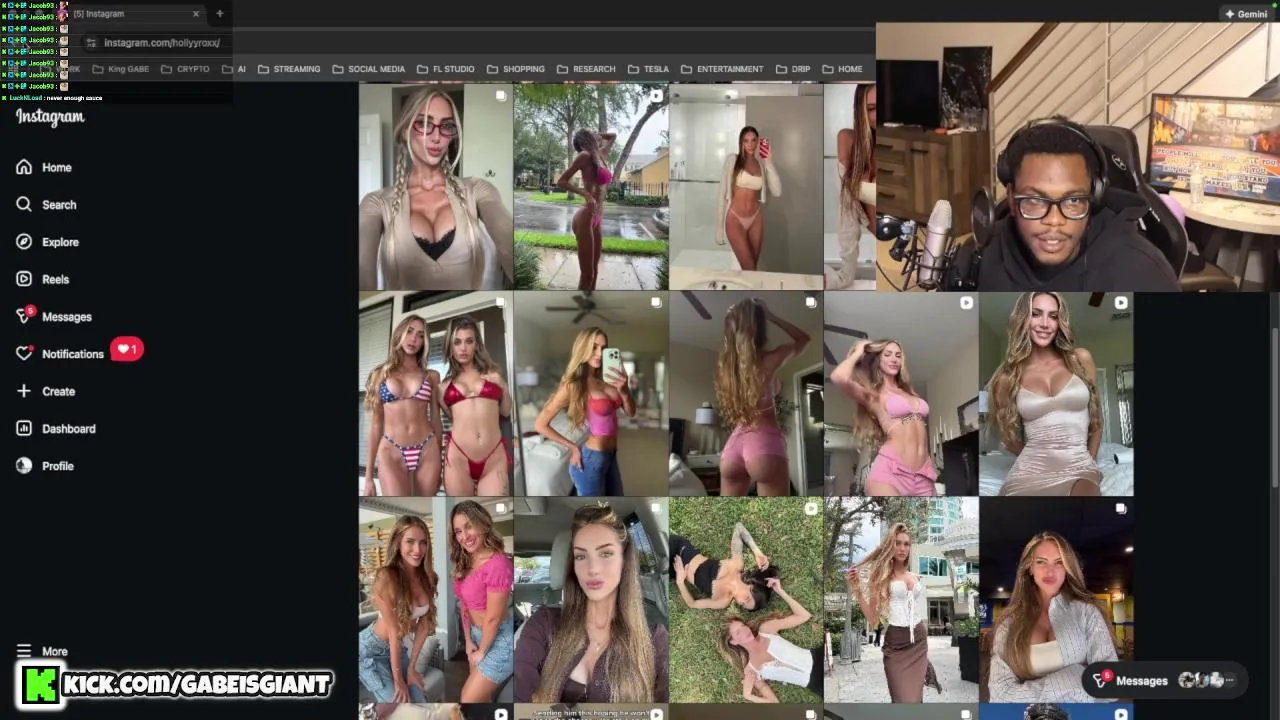This screenshot has width=1280, height=720.
Task: Close the Instagram browser tab
Action: tap(196, 14)
